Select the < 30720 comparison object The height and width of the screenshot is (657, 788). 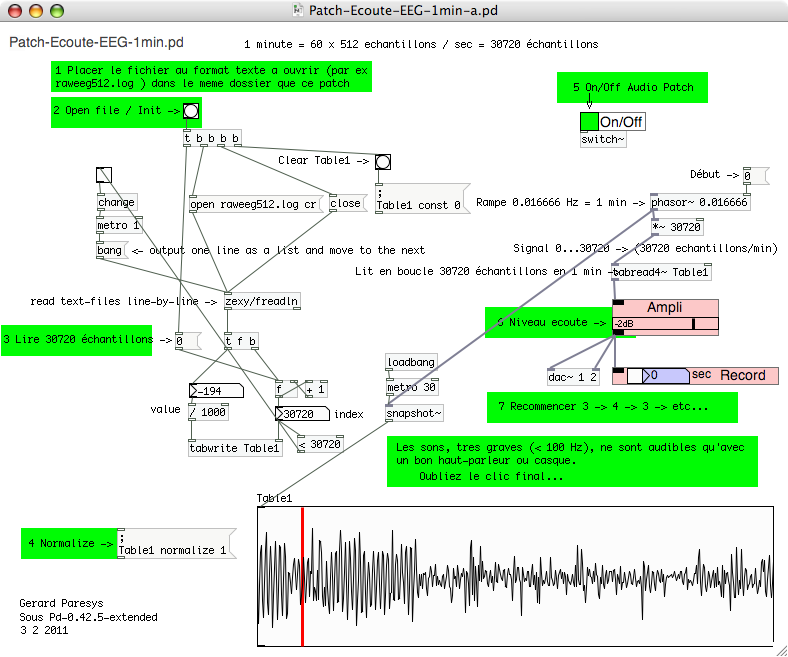320,444
